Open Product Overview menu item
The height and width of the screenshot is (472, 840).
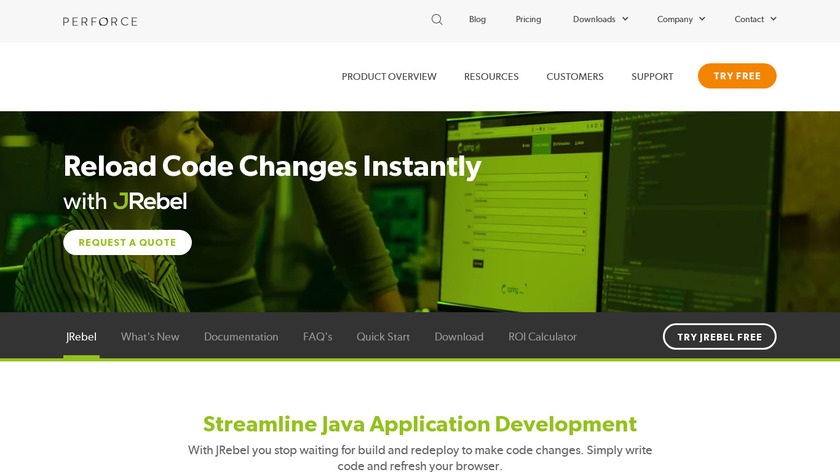[x=389, y=77]
